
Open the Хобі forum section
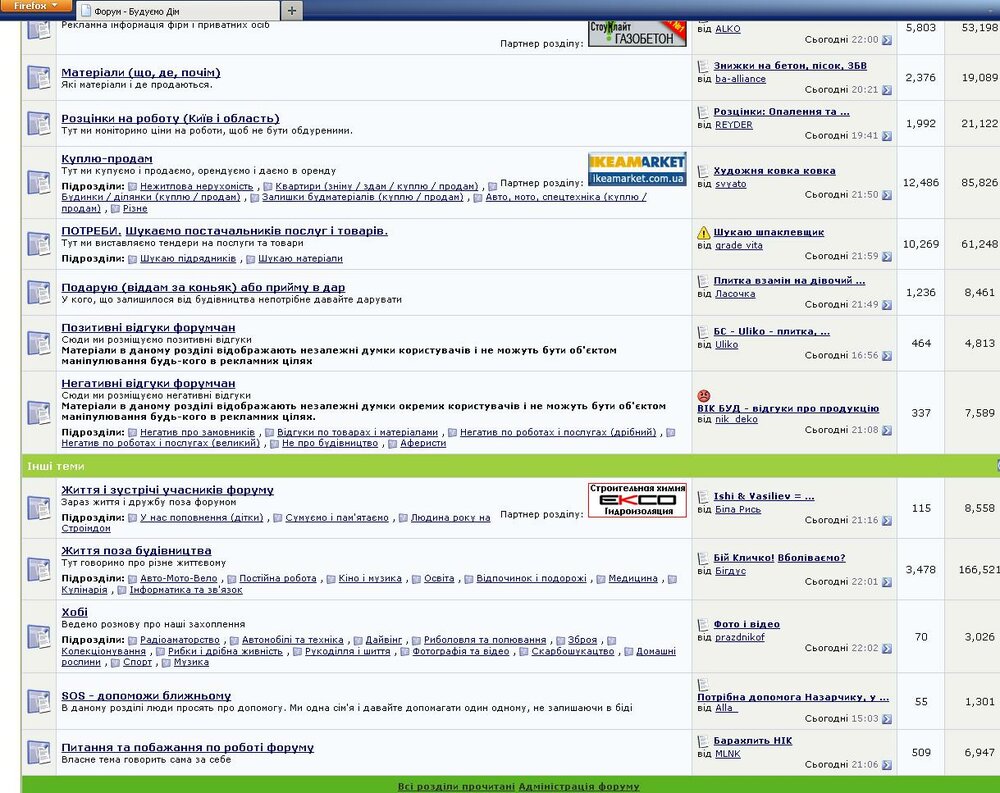(74, 611)
